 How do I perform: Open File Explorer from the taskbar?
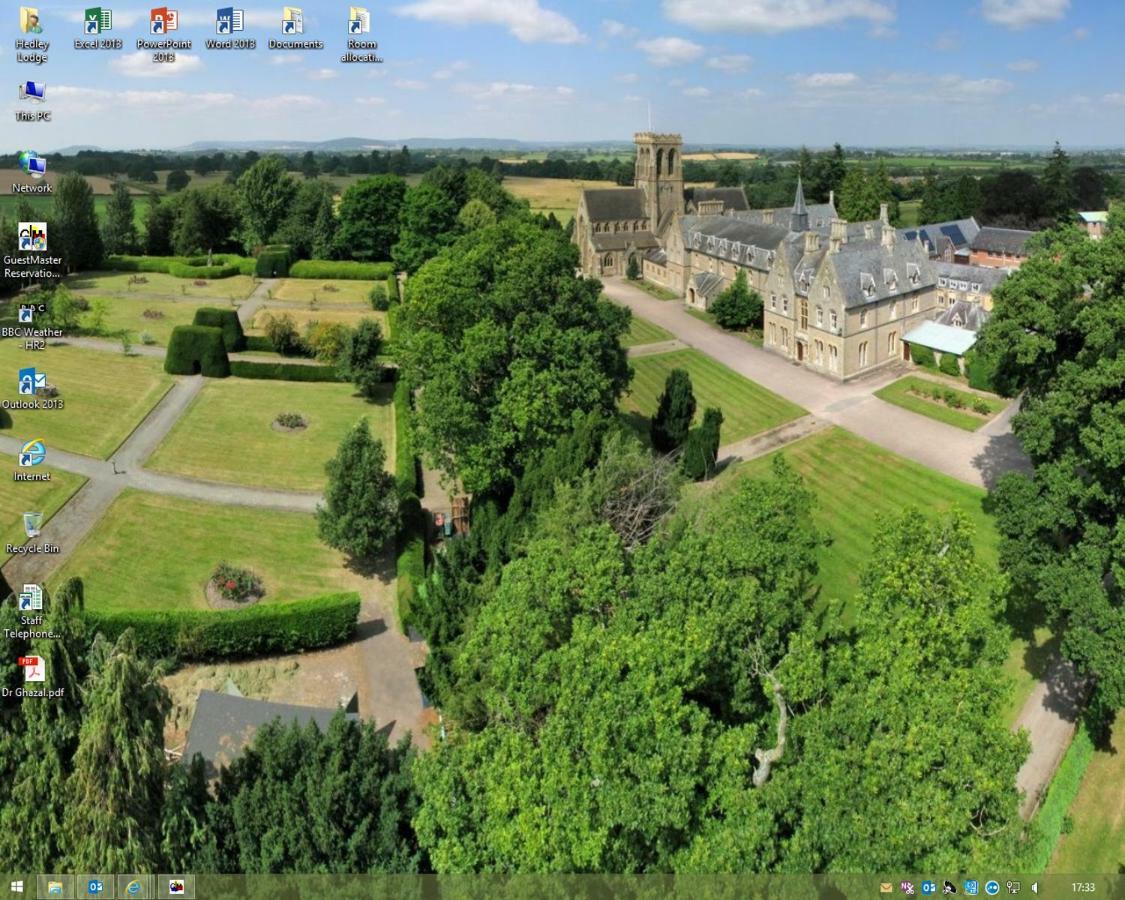(55, 887)
